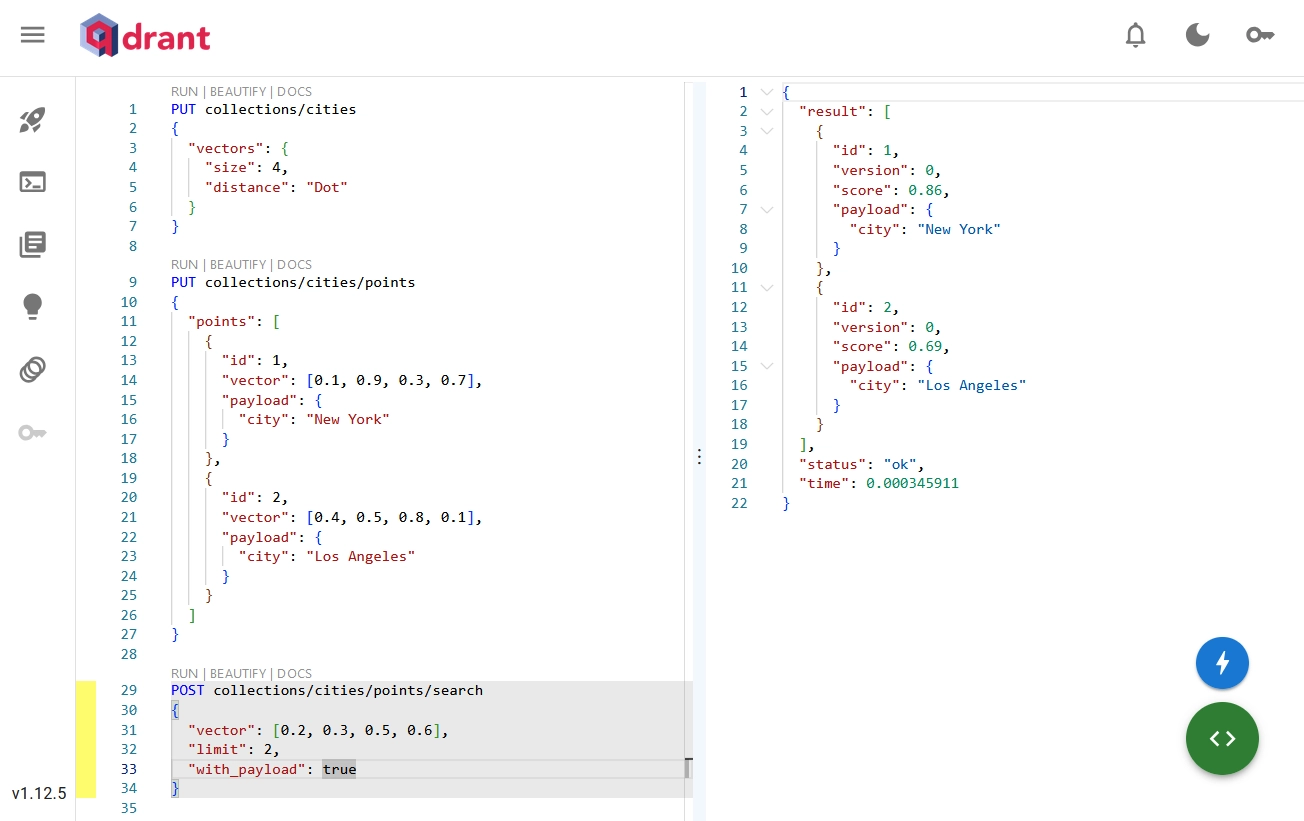Image resolution: width=1304 pixels, height=821 pixels.
Task: Open the Collections page in sidebar
Action: (x=33, y=245)
